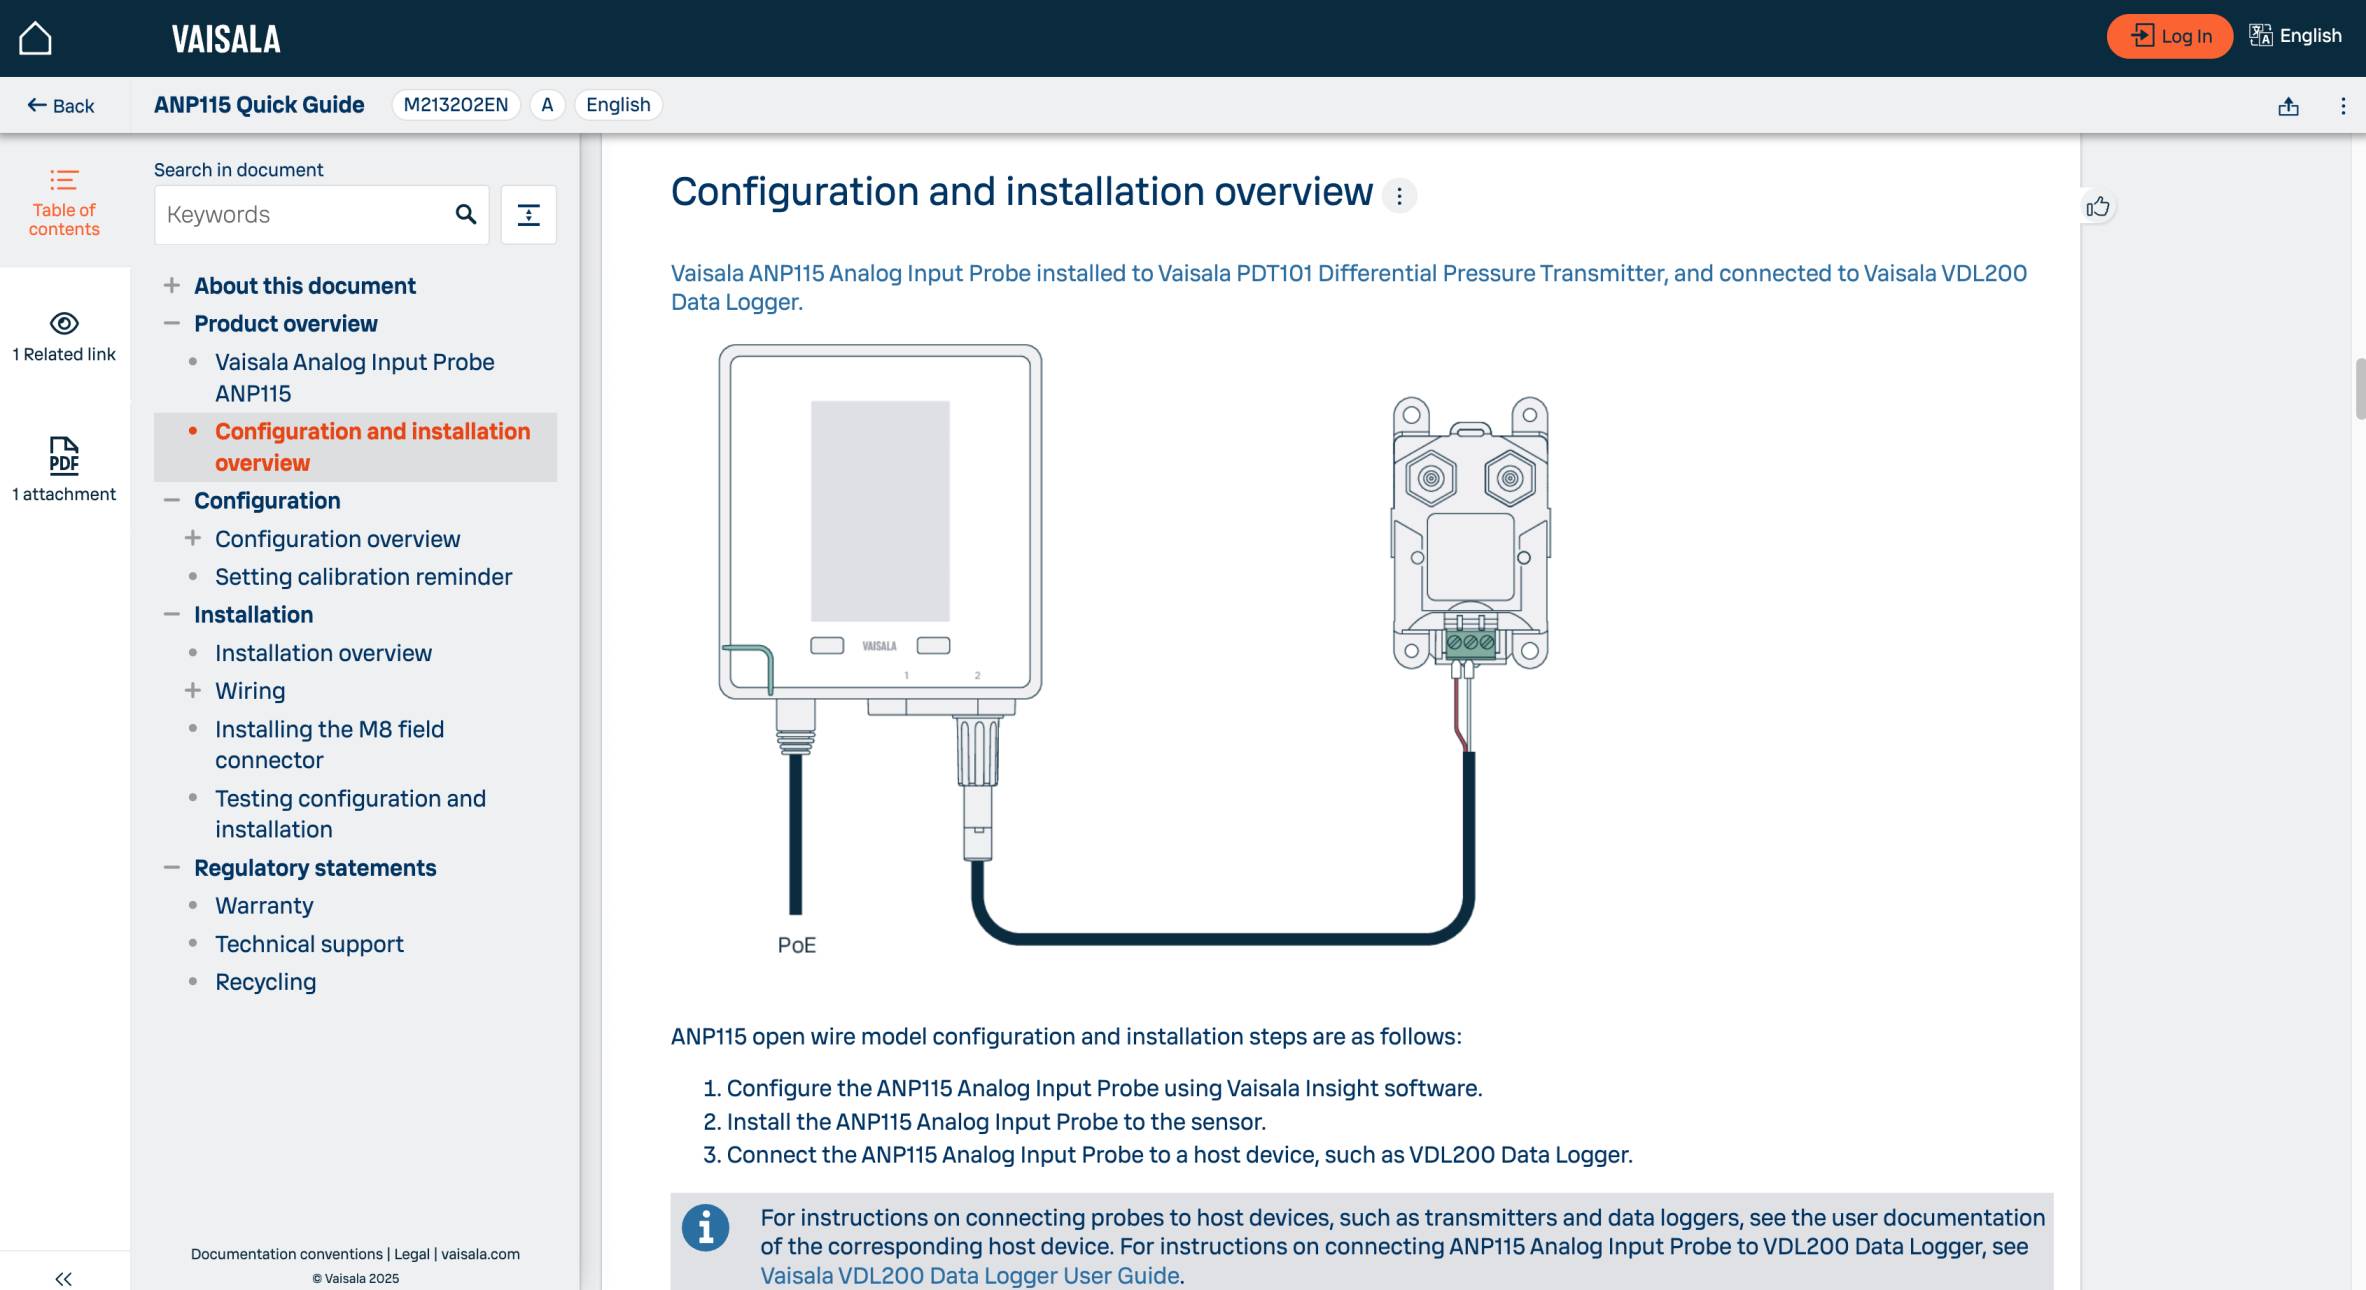Click the page vertical scrollbar thumb
Viewport: 2366px width, 1290px height.
[x=2360, y=388]
